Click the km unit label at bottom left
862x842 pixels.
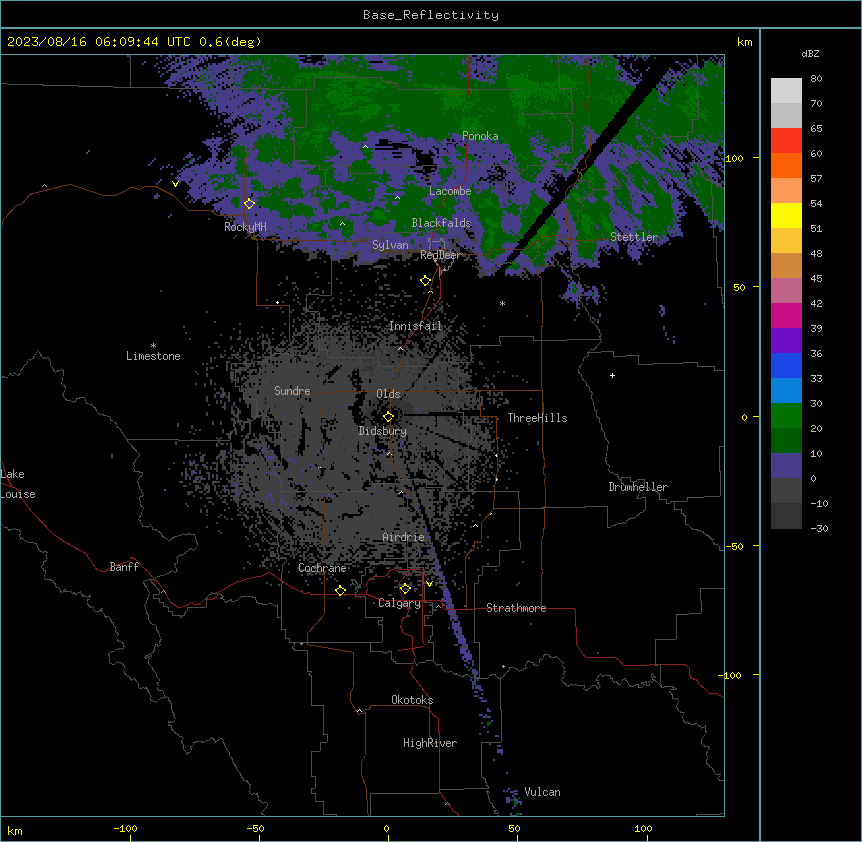coord(15,831)
